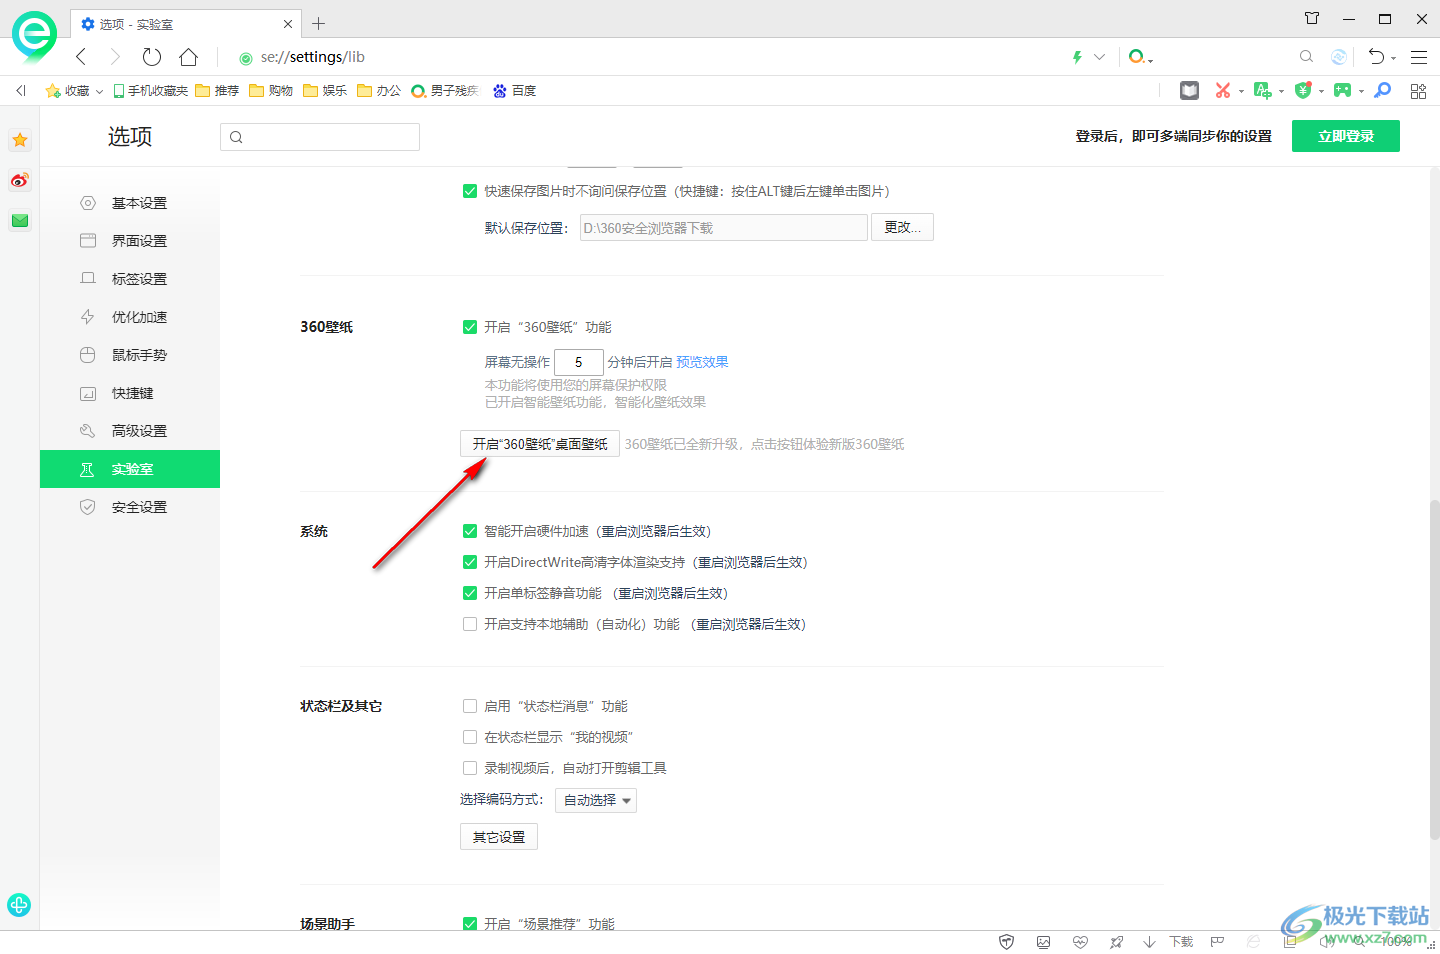Viewport: 1440px width, 954px height.
Task: Click the address bar magnifier search icon
Action: click(1306, 57)
